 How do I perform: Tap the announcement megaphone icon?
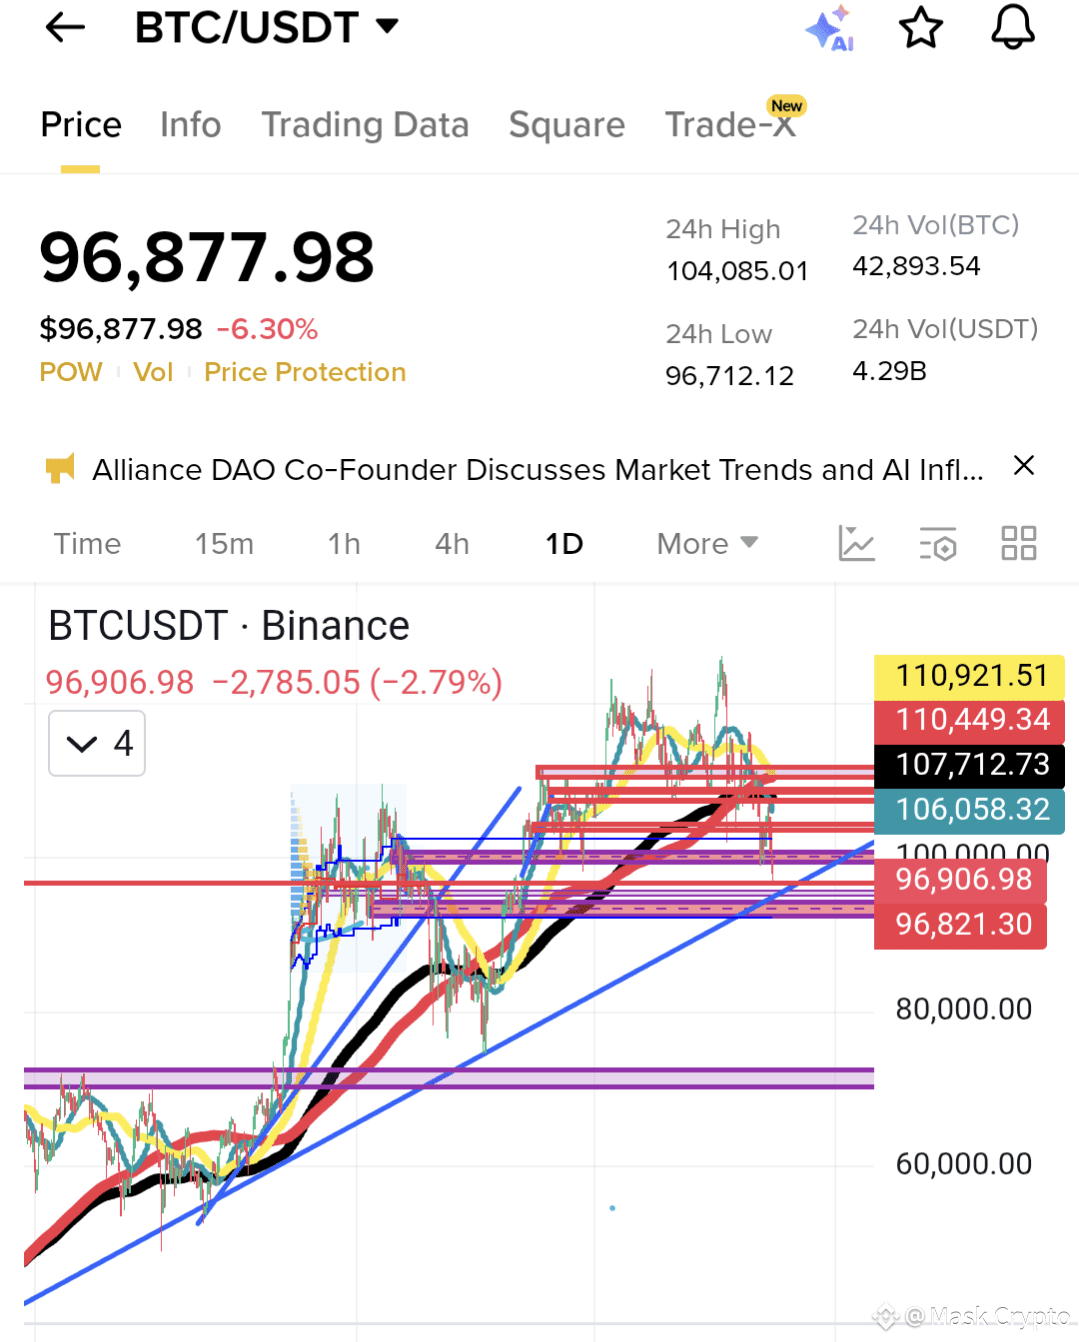[x=60, y=468]
